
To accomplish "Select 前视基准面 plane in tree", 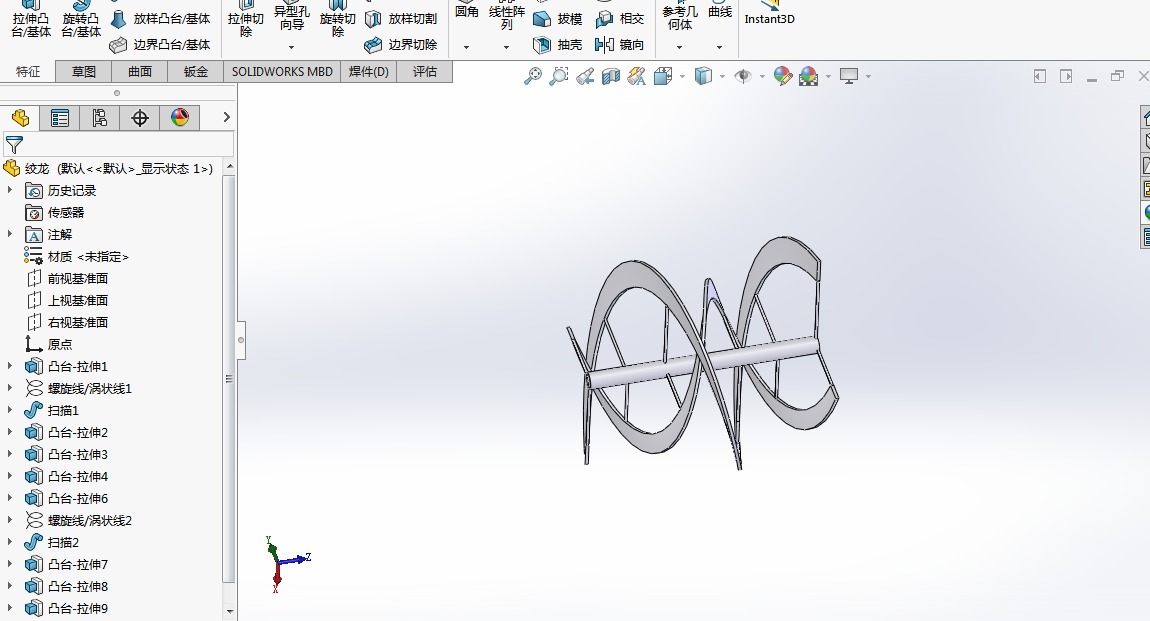I will (x=78, y=279).
